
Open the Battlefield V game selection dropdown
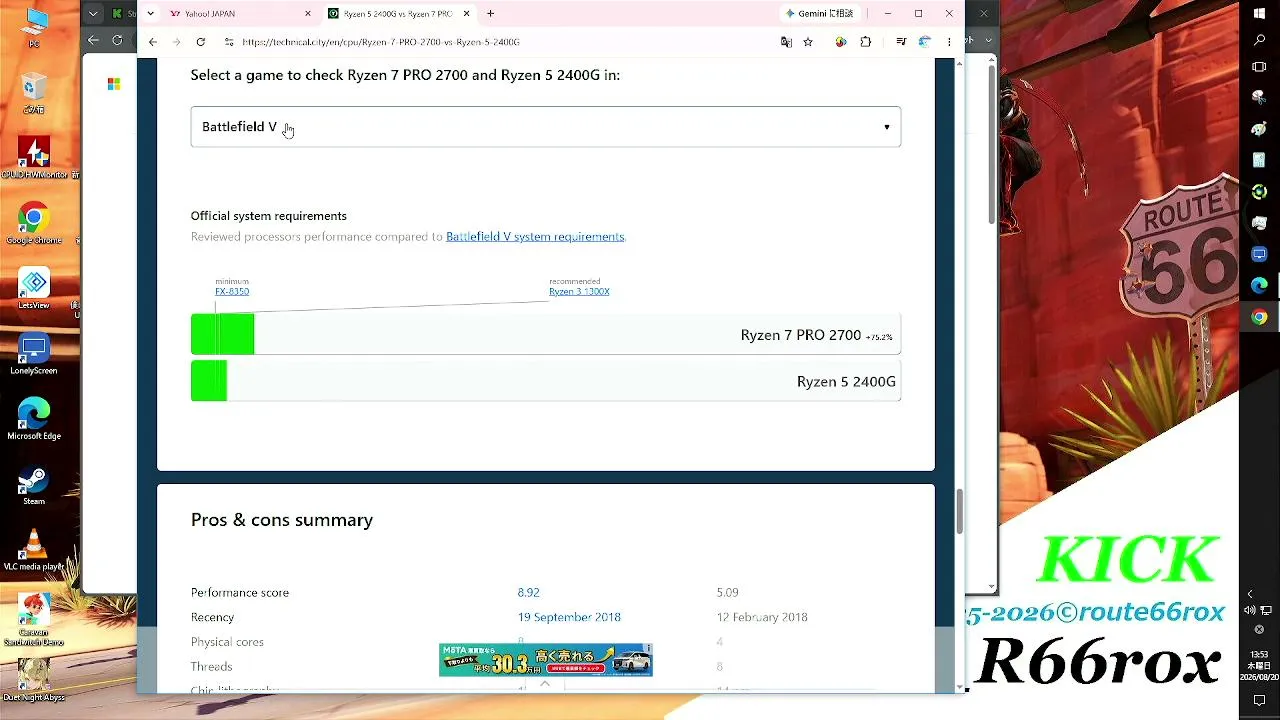click(545, 127)
